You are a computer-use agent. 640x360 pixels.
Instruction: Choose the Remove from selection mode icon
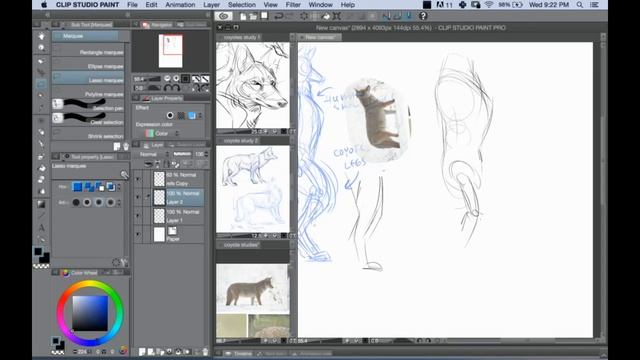click(100, 187)
